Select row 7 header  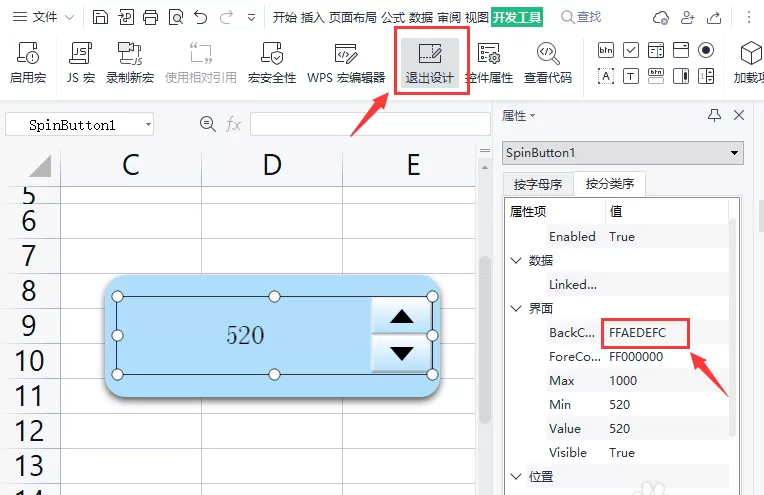(29, 256)
